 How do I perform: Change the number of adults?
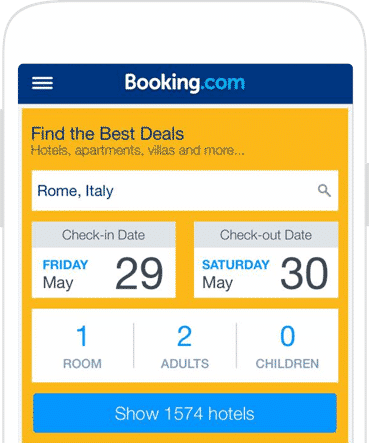pos(185,346)
